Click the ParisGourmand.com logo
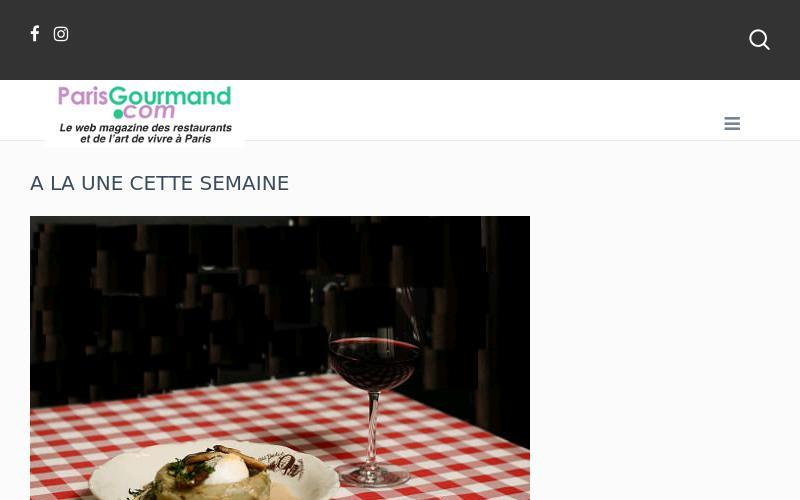The image size is (800, 500). pos(145,115)
